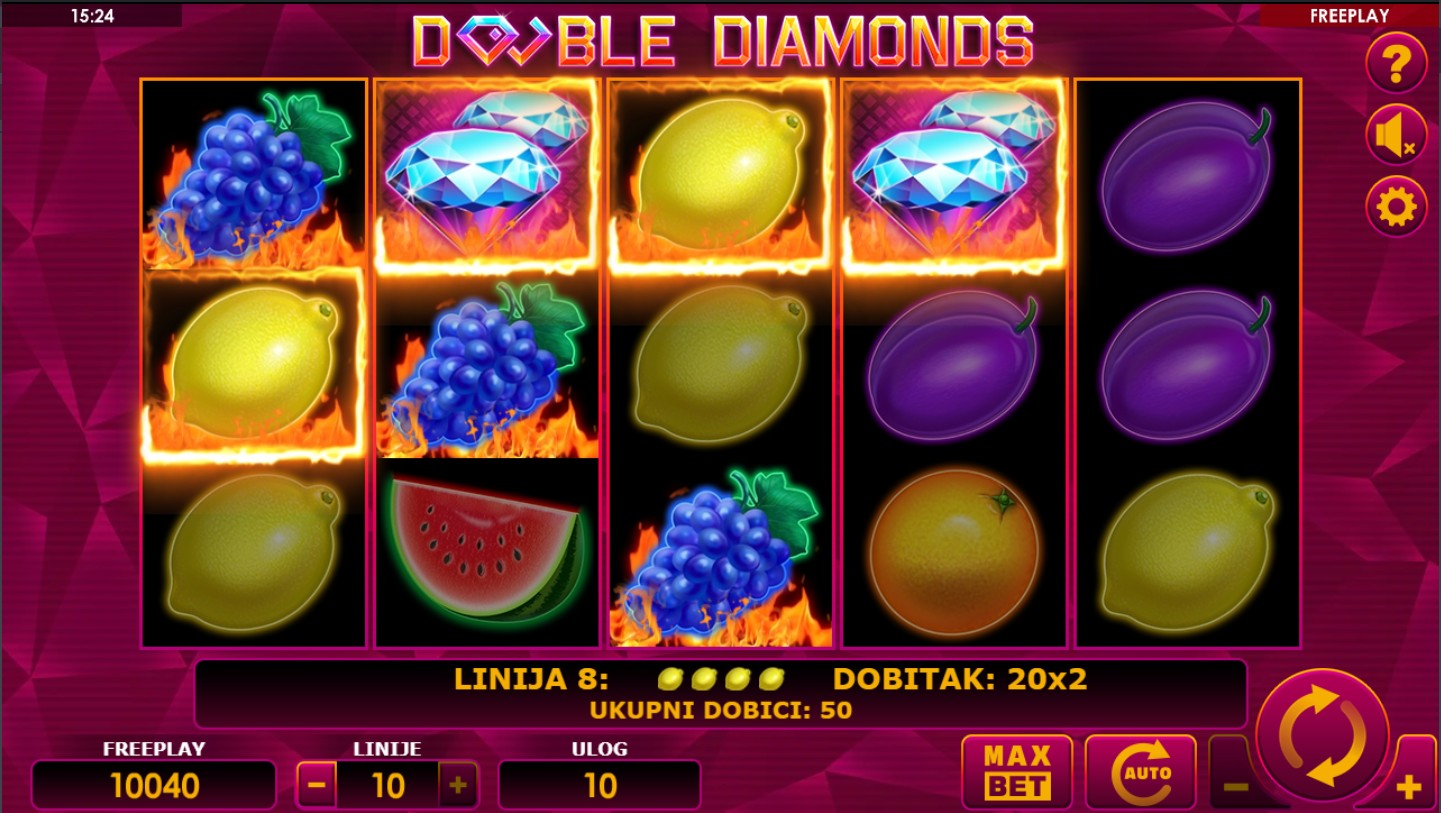
Task: Open the help question mark icon
Action: pos(1396,63)
